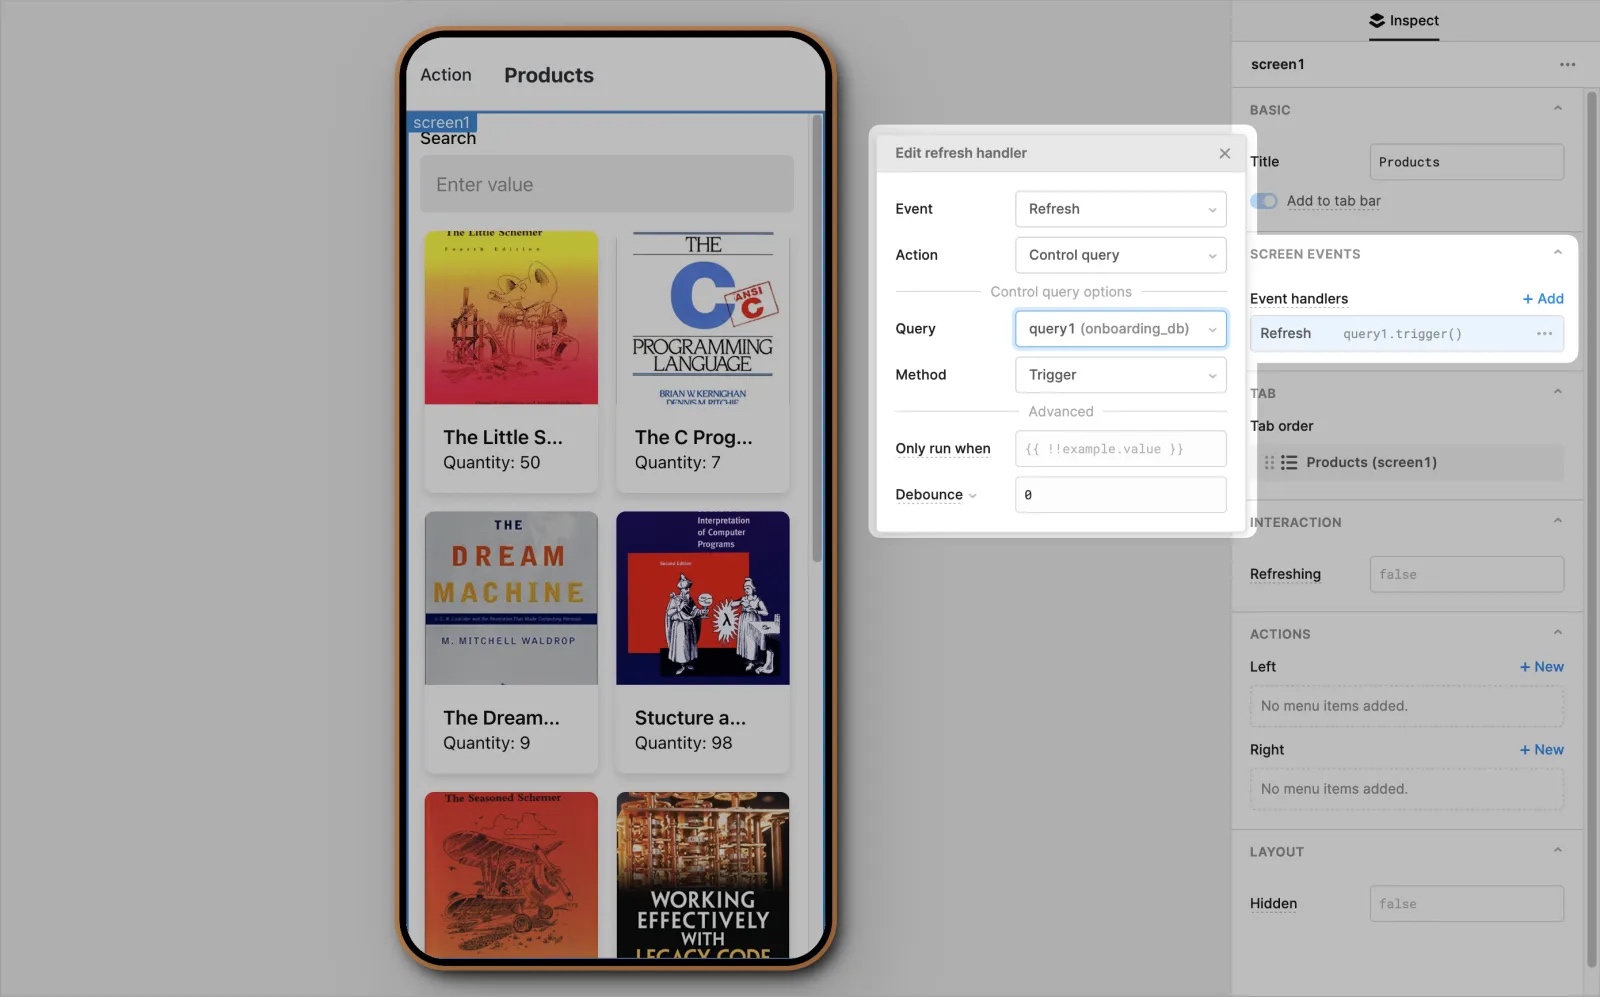Collapse the TAB section
Screen dimensions: 1600x997
coord(1557,392)
